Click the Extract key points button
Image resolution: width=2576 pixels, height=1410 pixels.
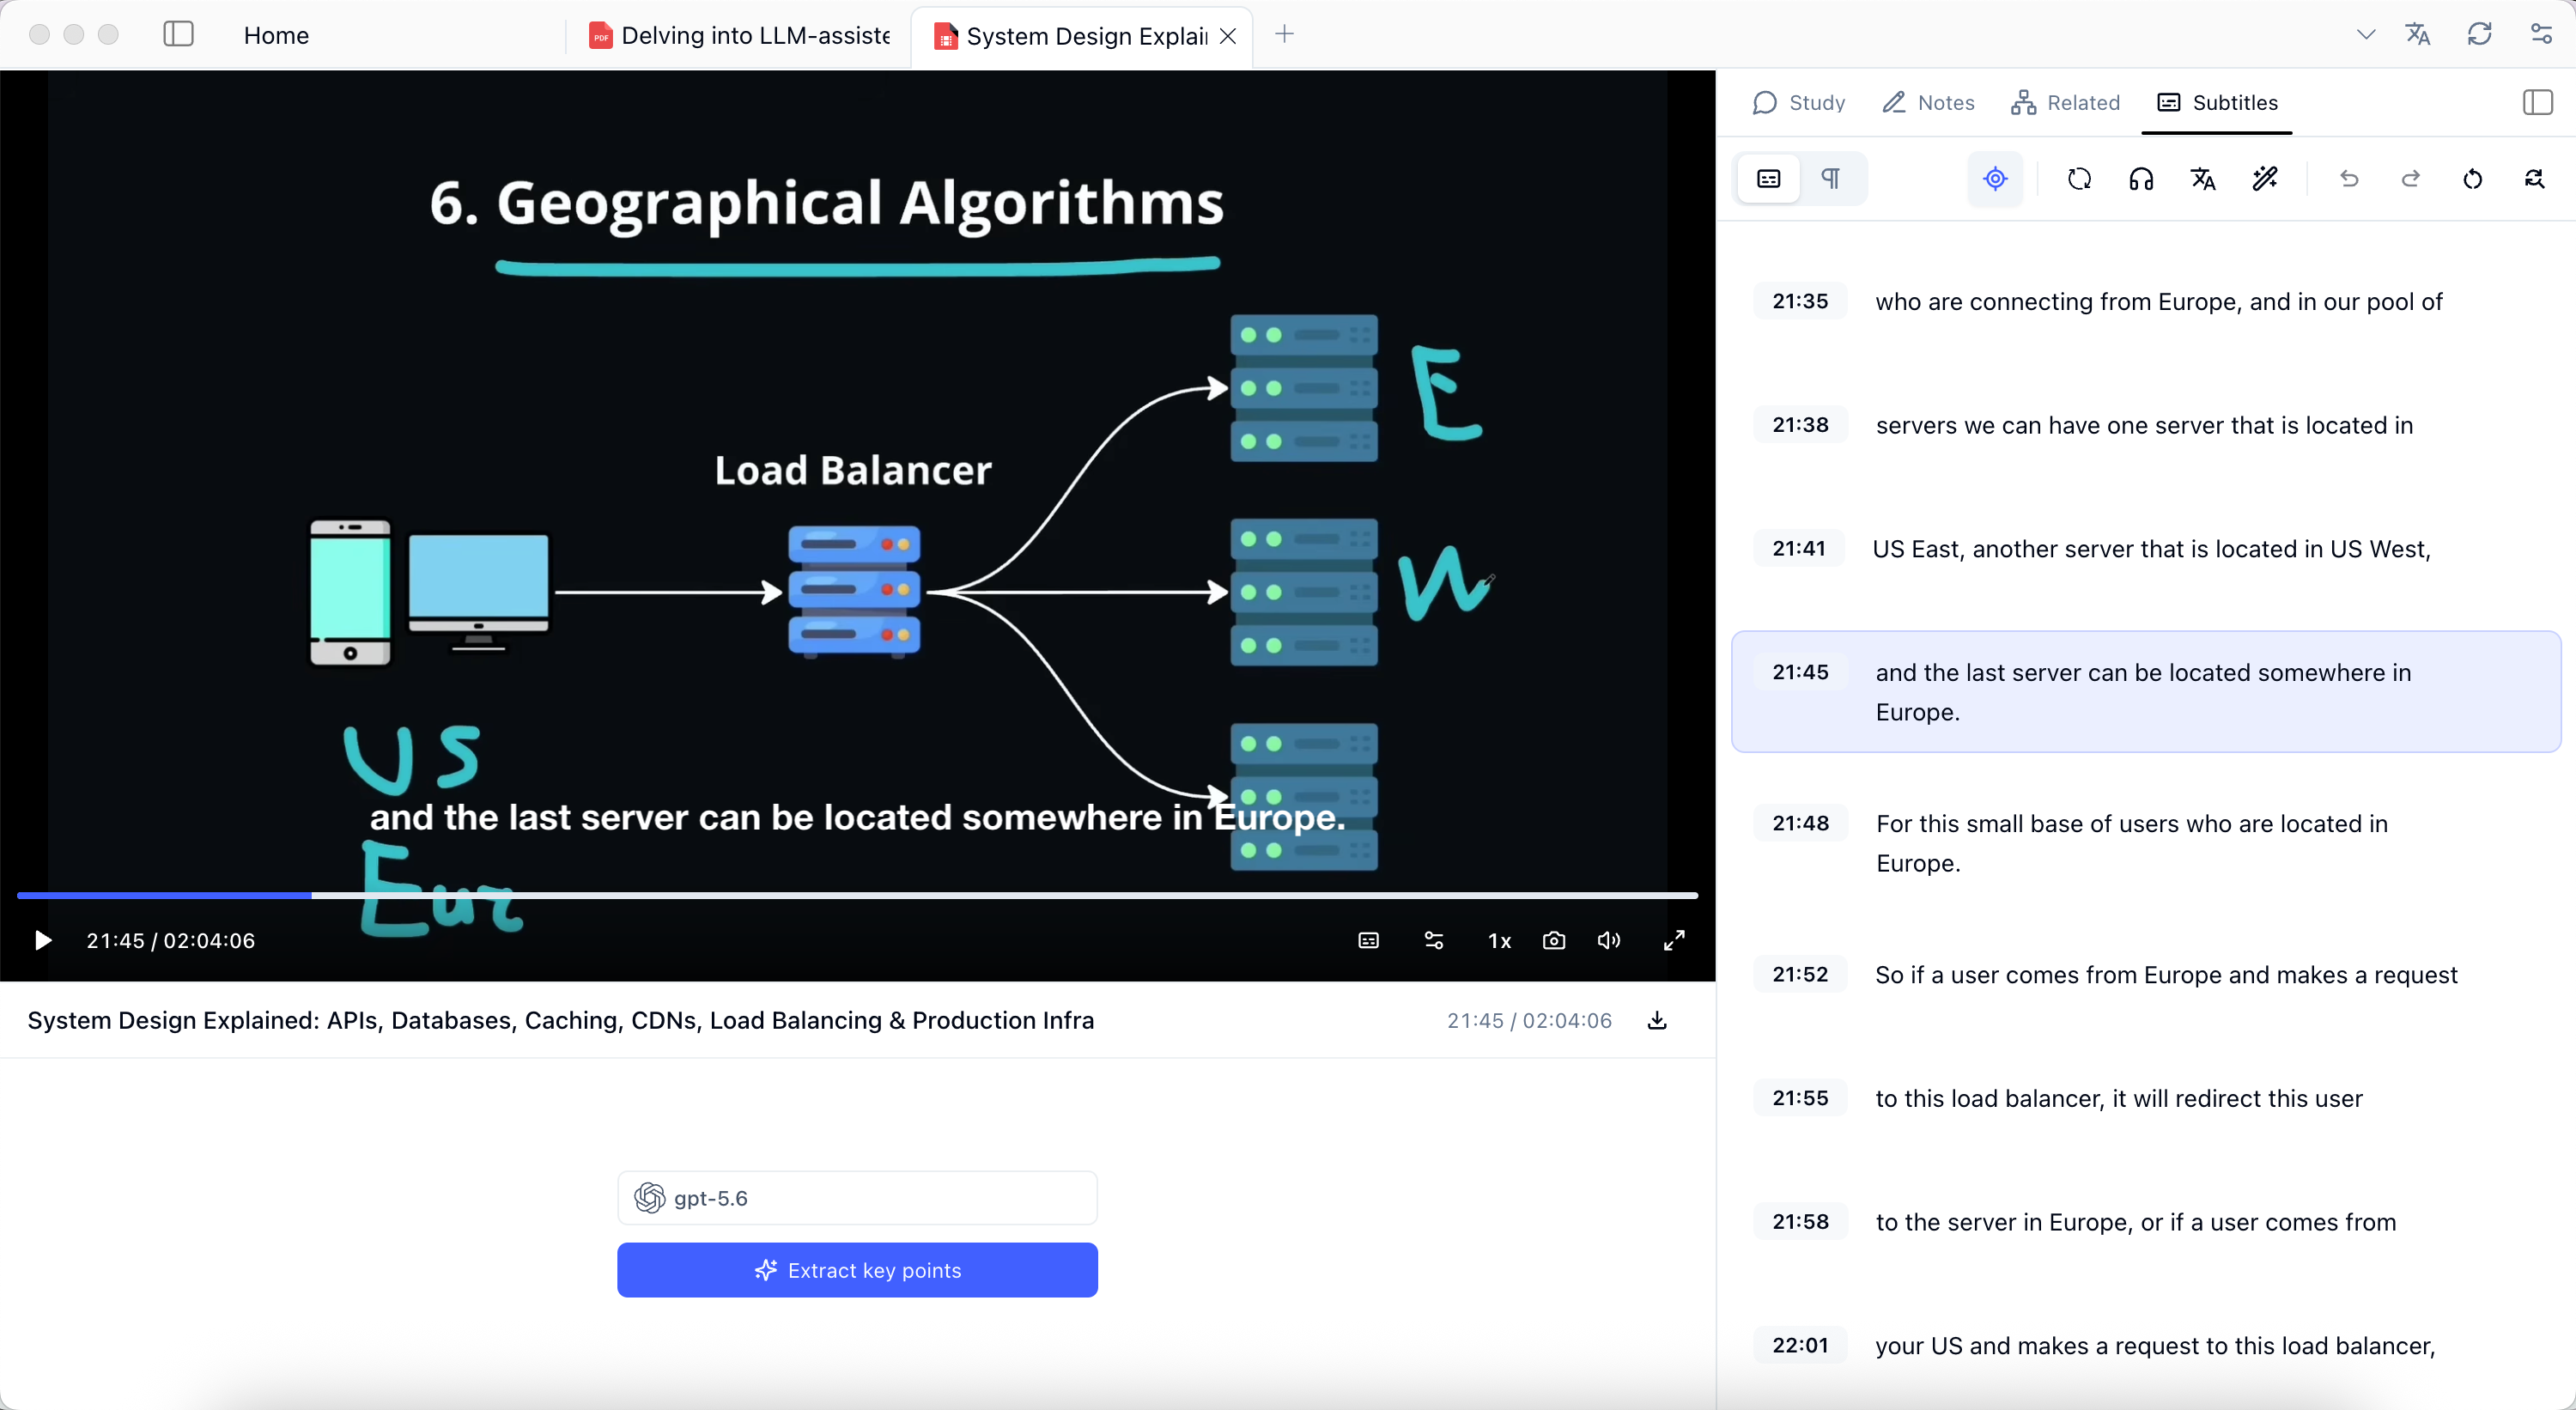pyautogui.click(x=857, y=1270)
